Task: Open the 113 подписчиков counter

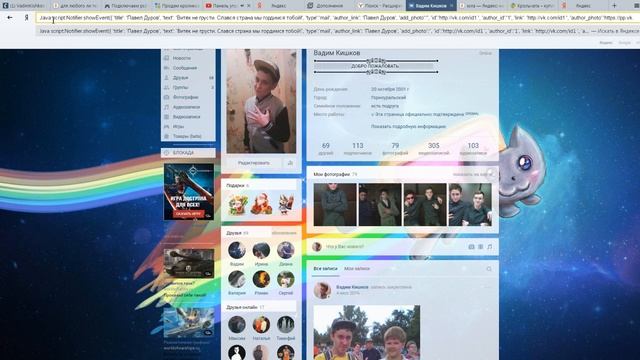Action: tap(358, 149)
